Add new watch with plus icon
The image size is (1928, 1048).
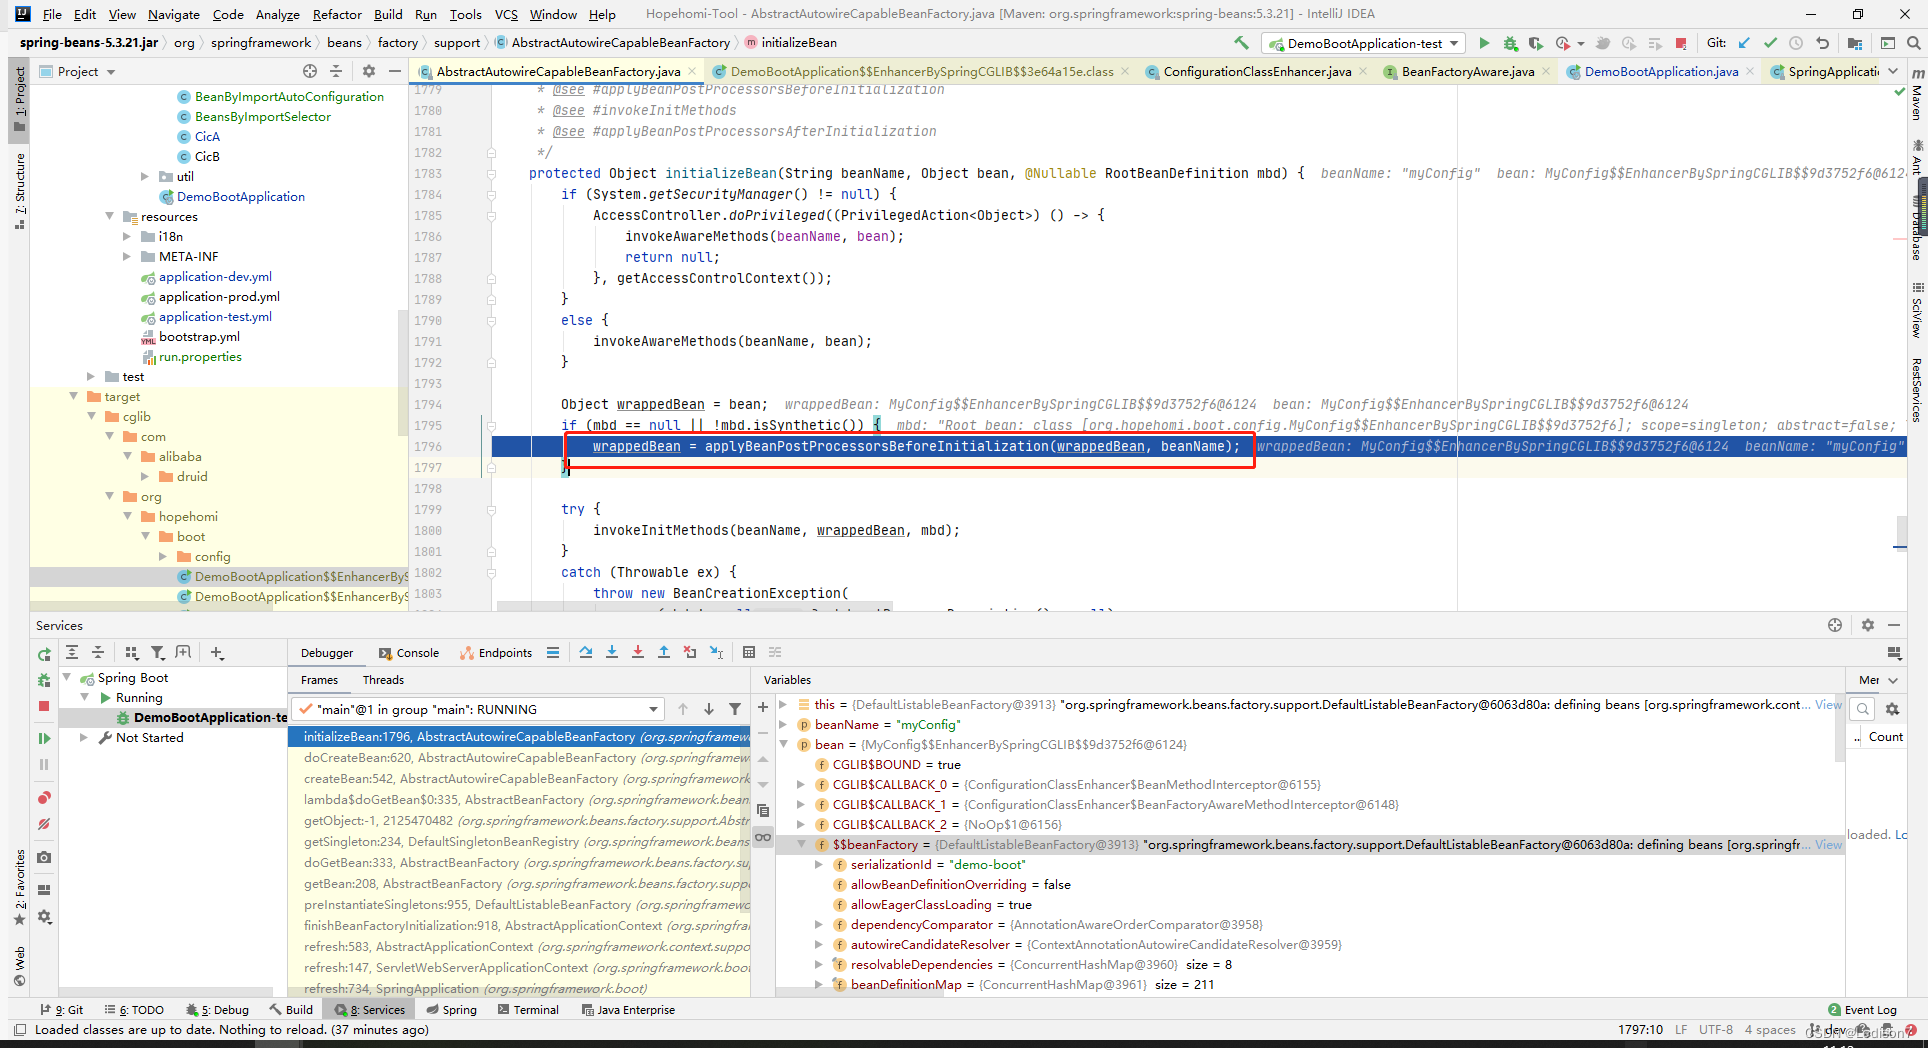(x=763, y=707)
